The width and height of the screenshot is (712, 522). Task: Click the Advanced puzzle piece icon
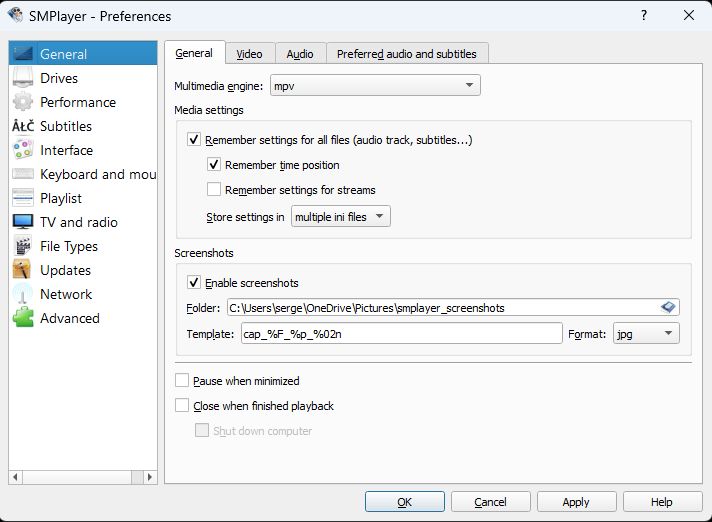23,318
